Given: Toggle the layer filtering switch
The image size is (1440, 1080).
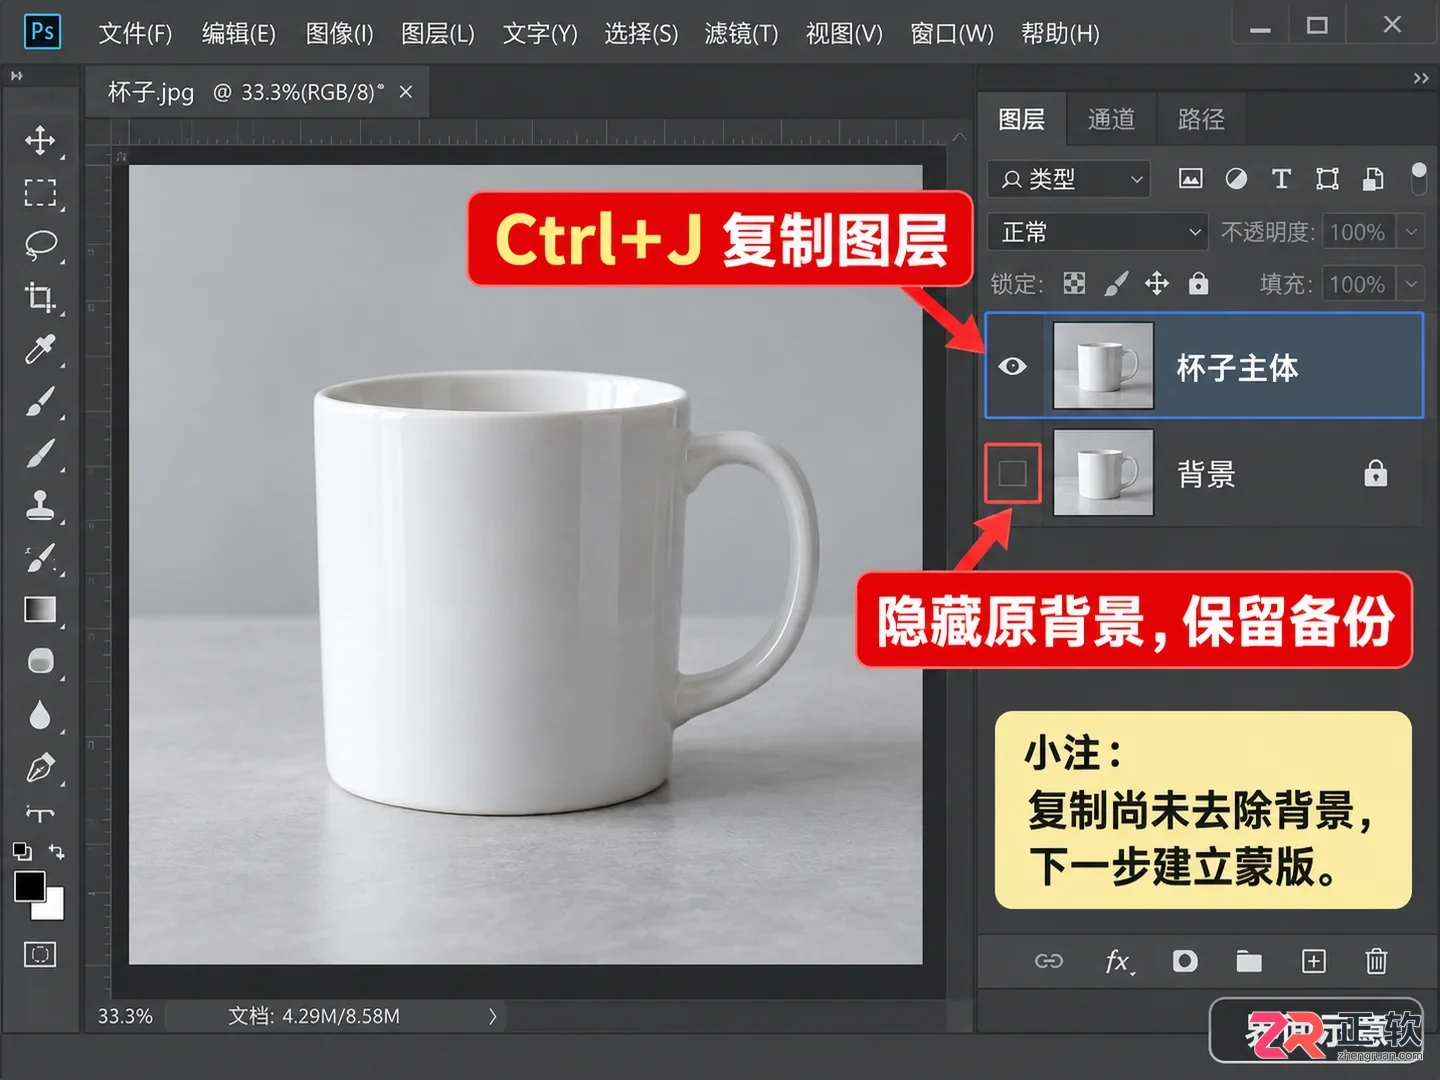Looking at the screenshot, I should tap(1418, 178).
